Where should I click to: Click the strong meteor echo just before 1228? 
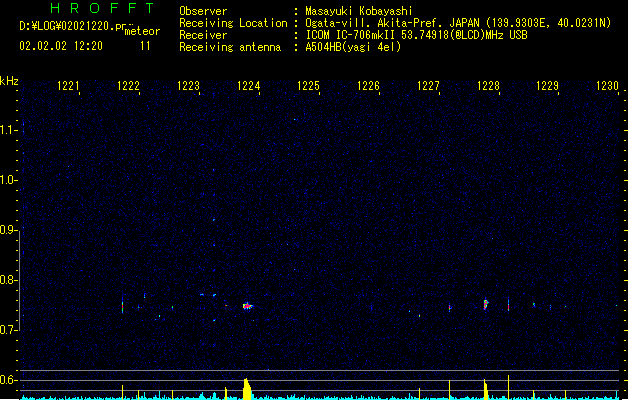point(486,304)
